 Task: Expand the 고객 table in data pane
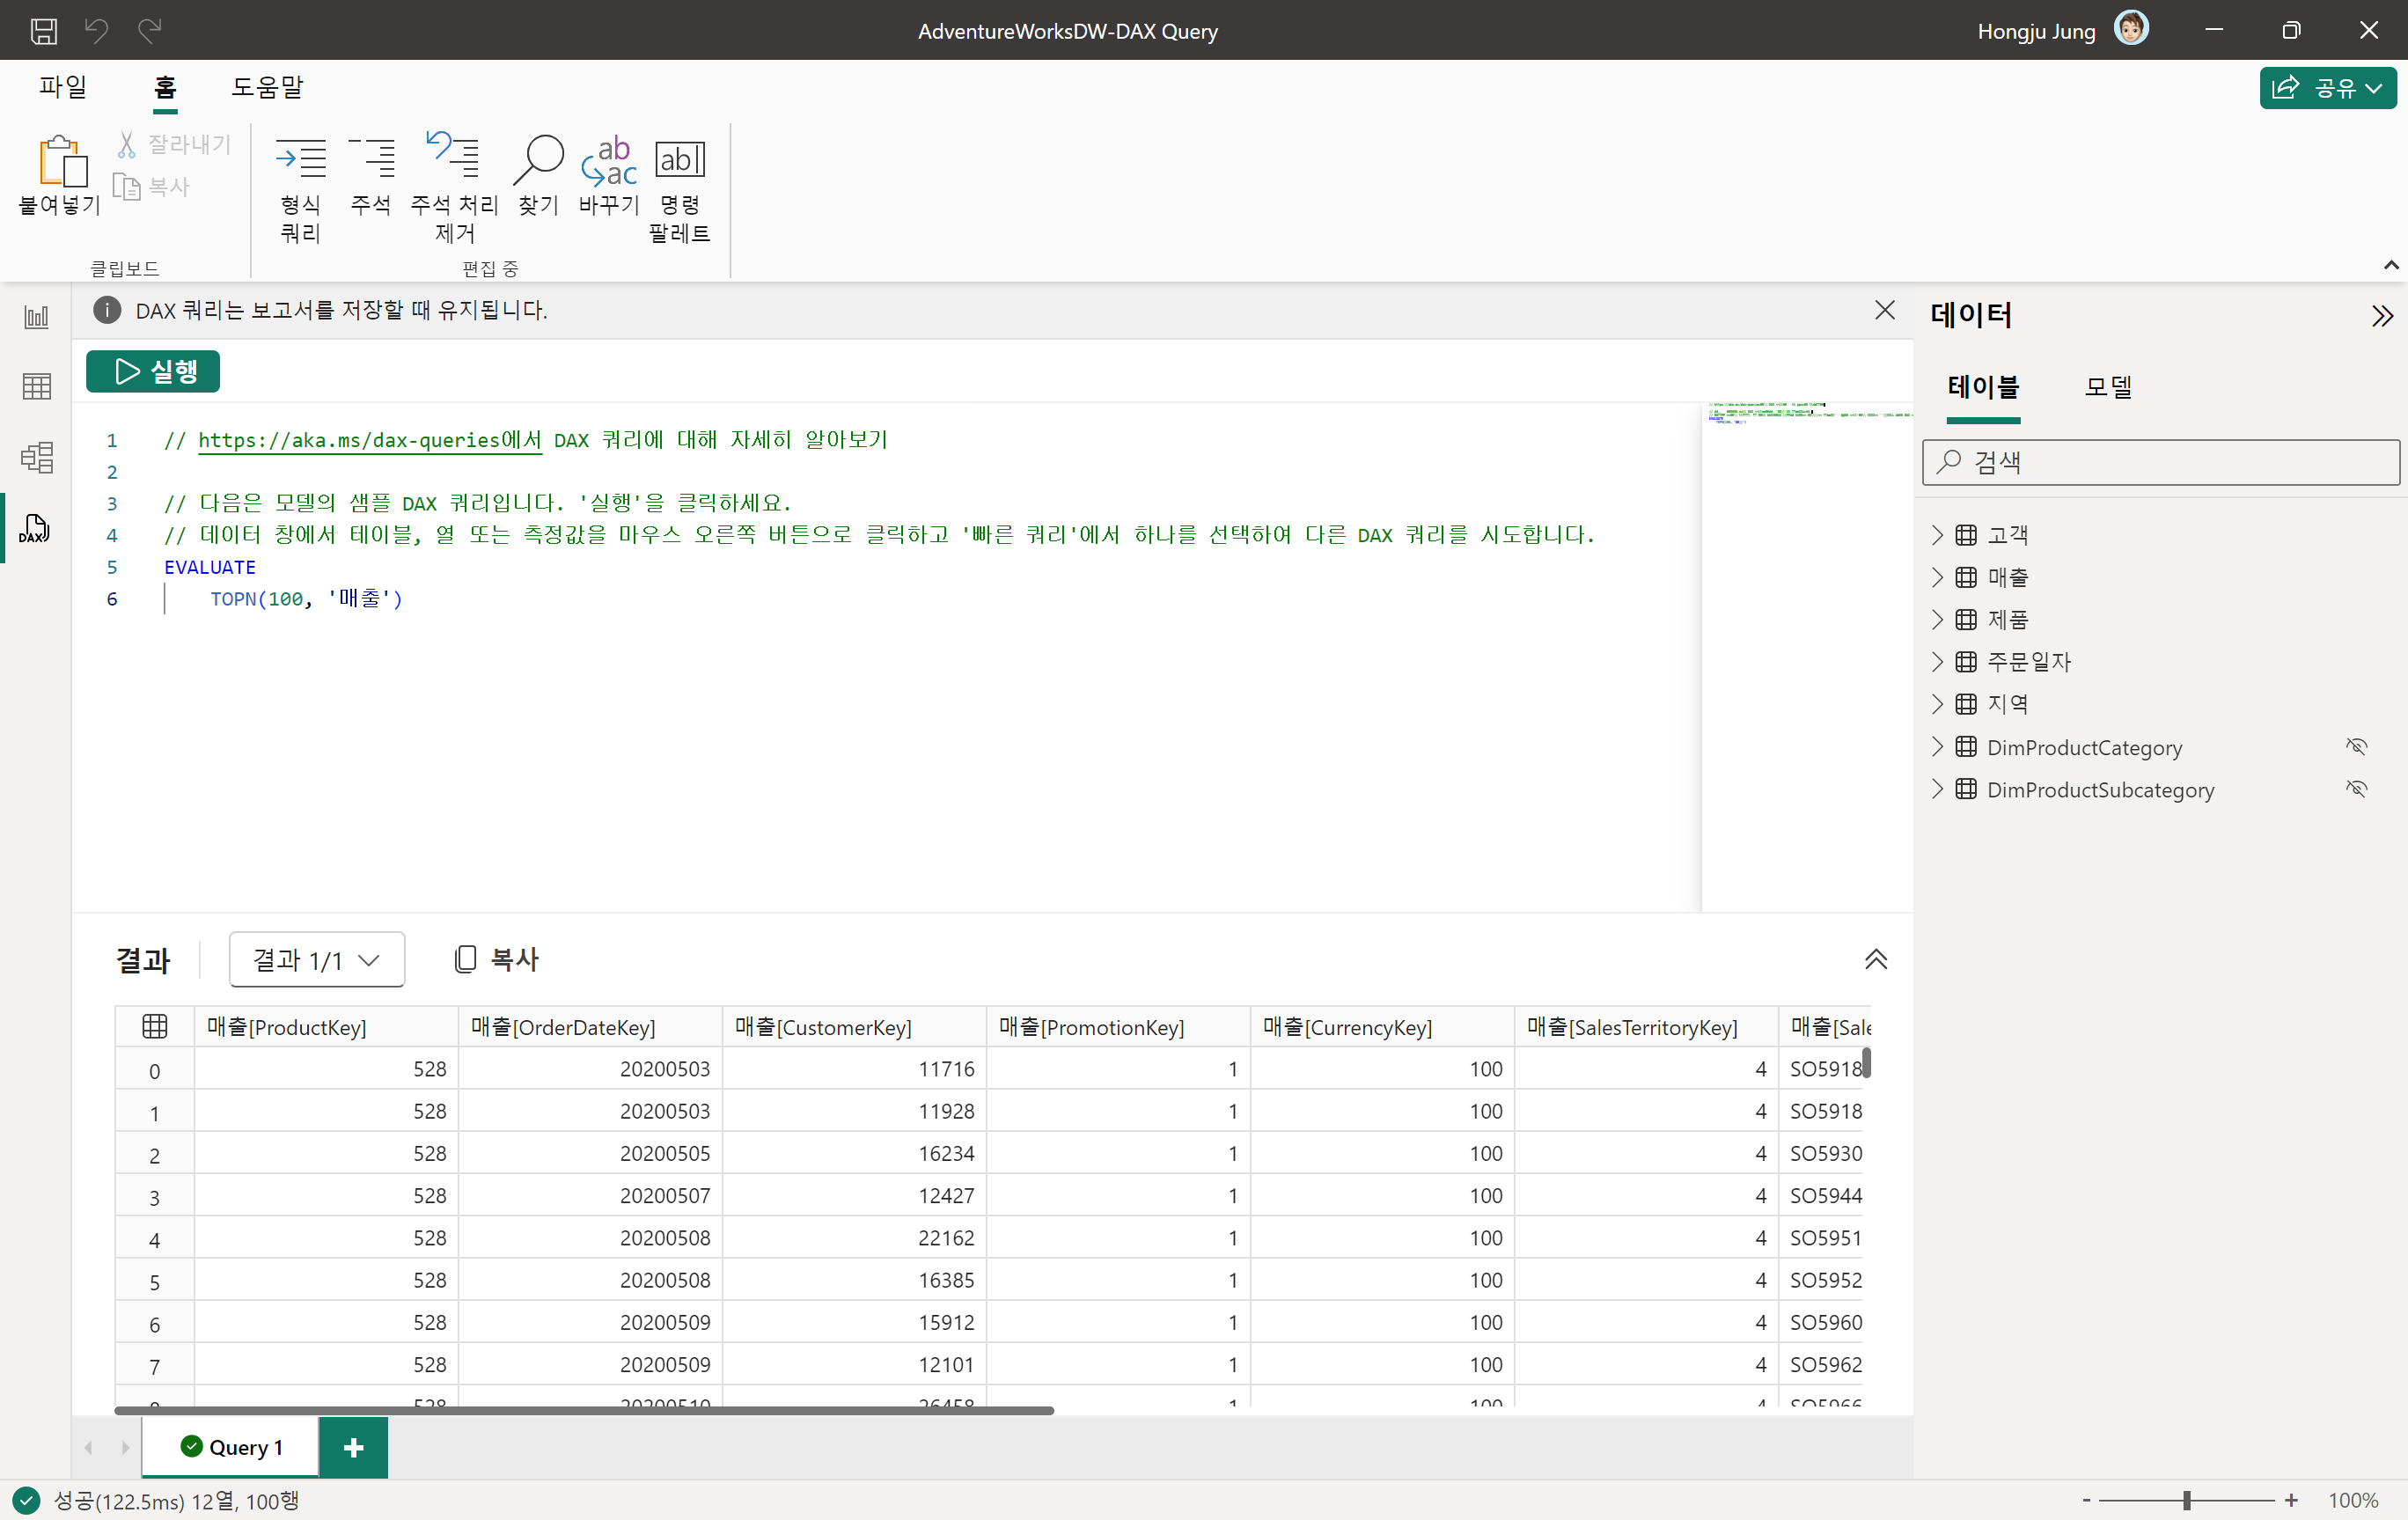point(1937,535)
